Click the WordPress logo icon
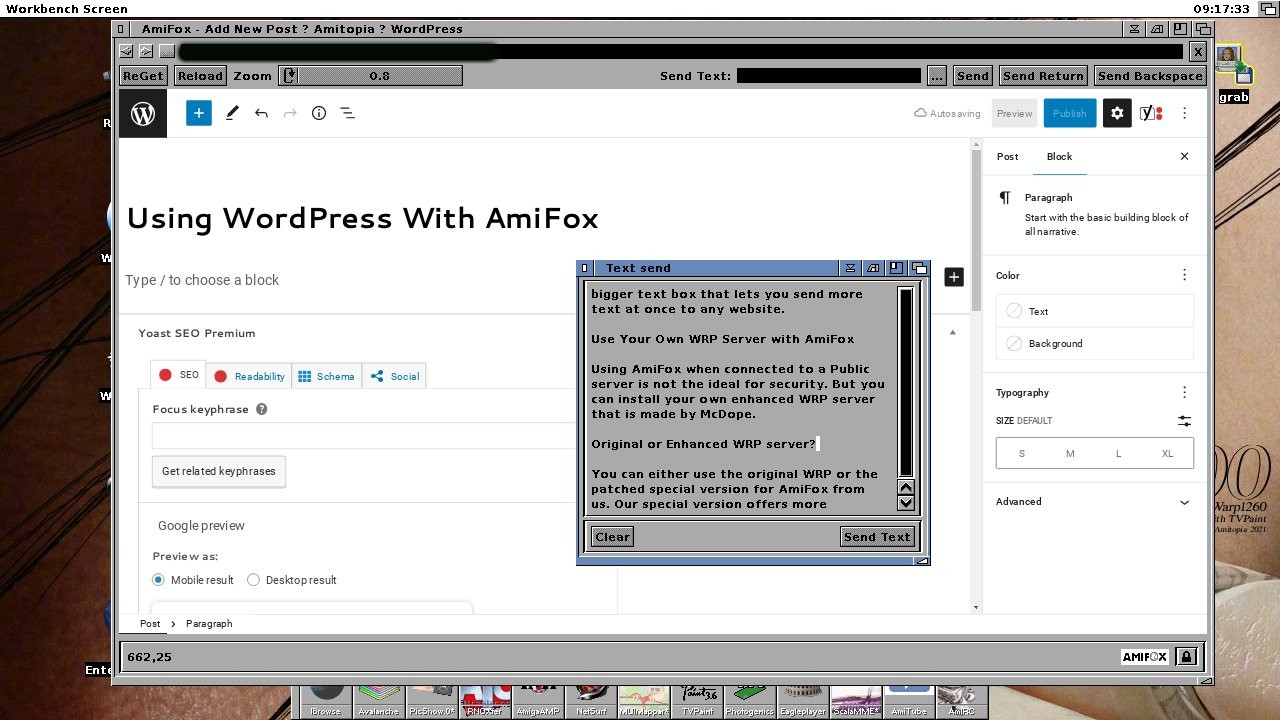Image resolution: width=1280 pixels, height=720 pixels. 142,113
